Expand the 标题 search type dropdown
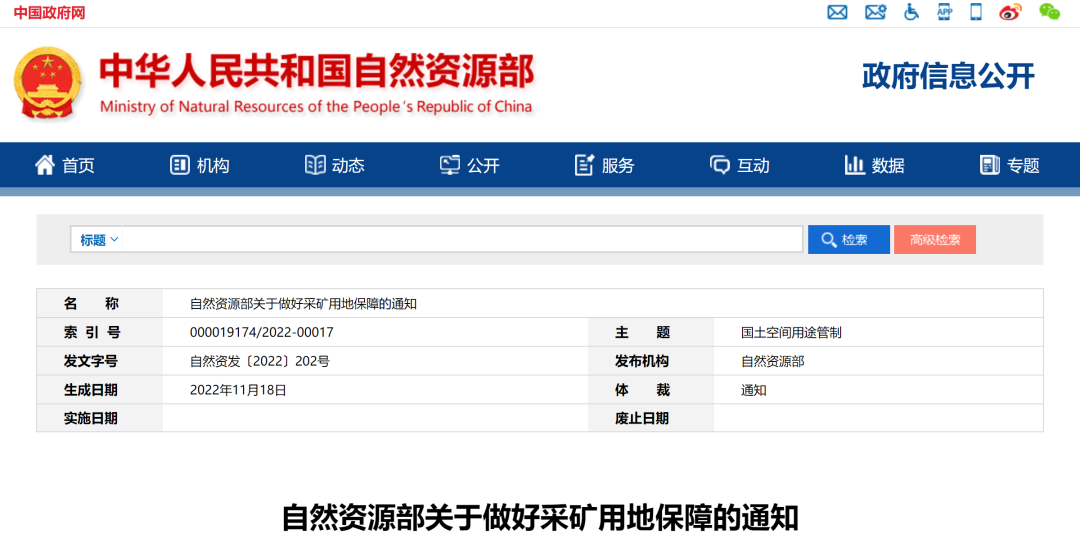The height and width of the screenshot is (534, 1080). pyautogui.click(x=99, y=240)
